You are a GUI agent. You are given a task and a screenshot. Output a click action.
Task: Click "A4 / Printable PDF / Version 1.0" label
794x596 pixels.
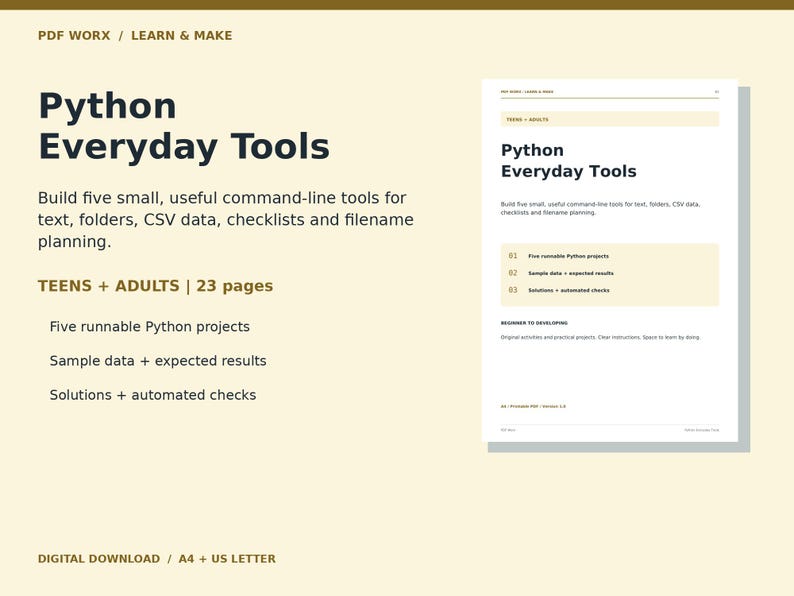coord(533,406)
